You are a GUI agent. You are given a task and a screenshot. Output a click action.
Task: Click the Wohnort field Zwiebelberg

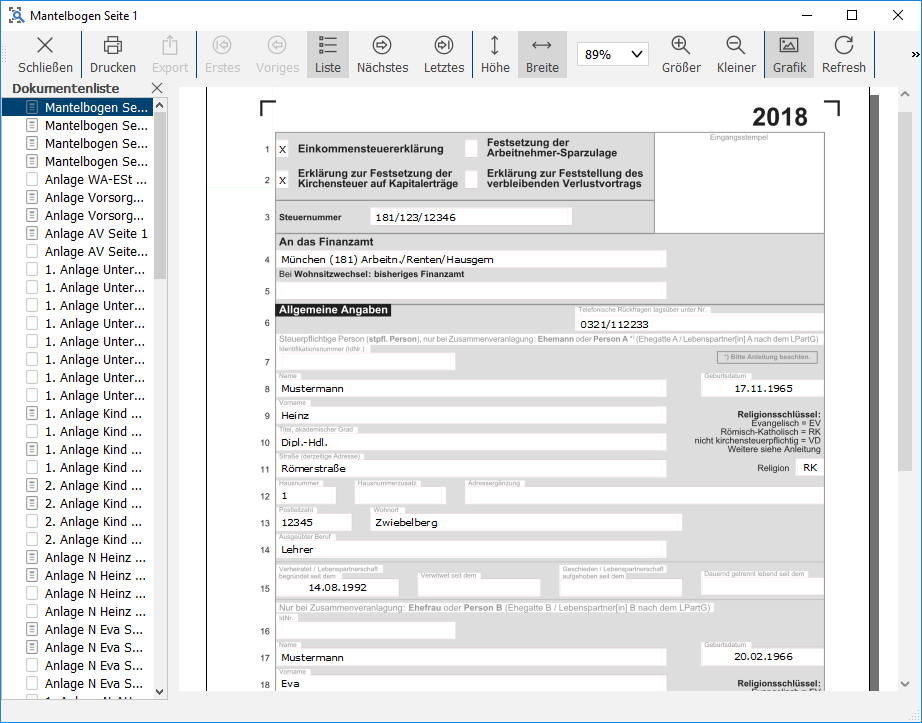(x=526, y=523)
